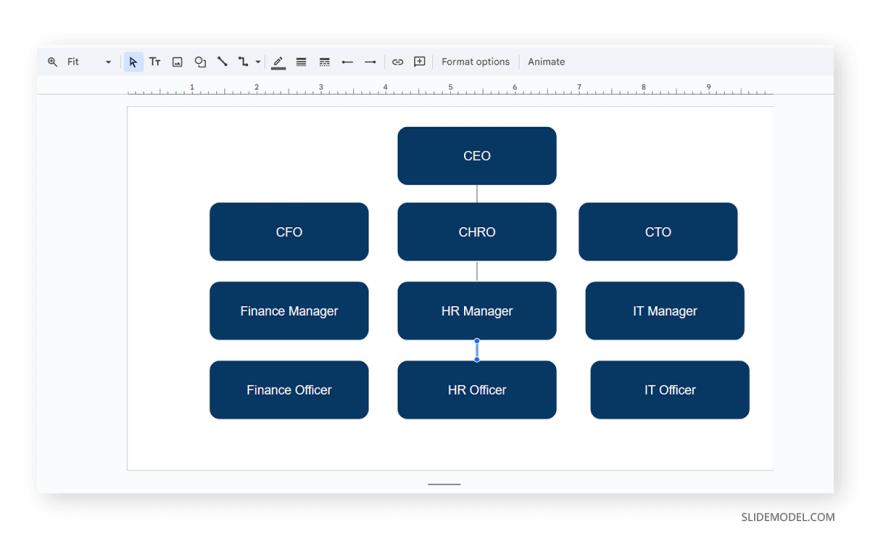Click the CTO shape
The image size is (870, 539).
click(658, 231)
